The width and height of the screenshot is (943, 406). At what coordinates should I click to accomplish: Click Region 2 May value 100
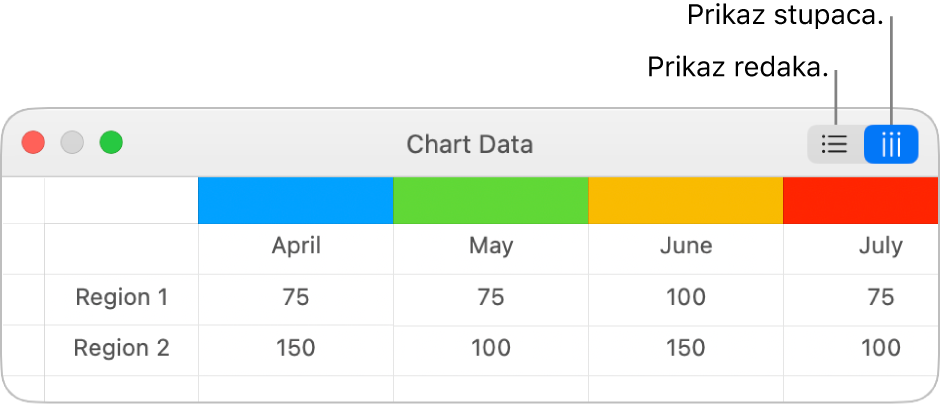(x=491, y=348)
